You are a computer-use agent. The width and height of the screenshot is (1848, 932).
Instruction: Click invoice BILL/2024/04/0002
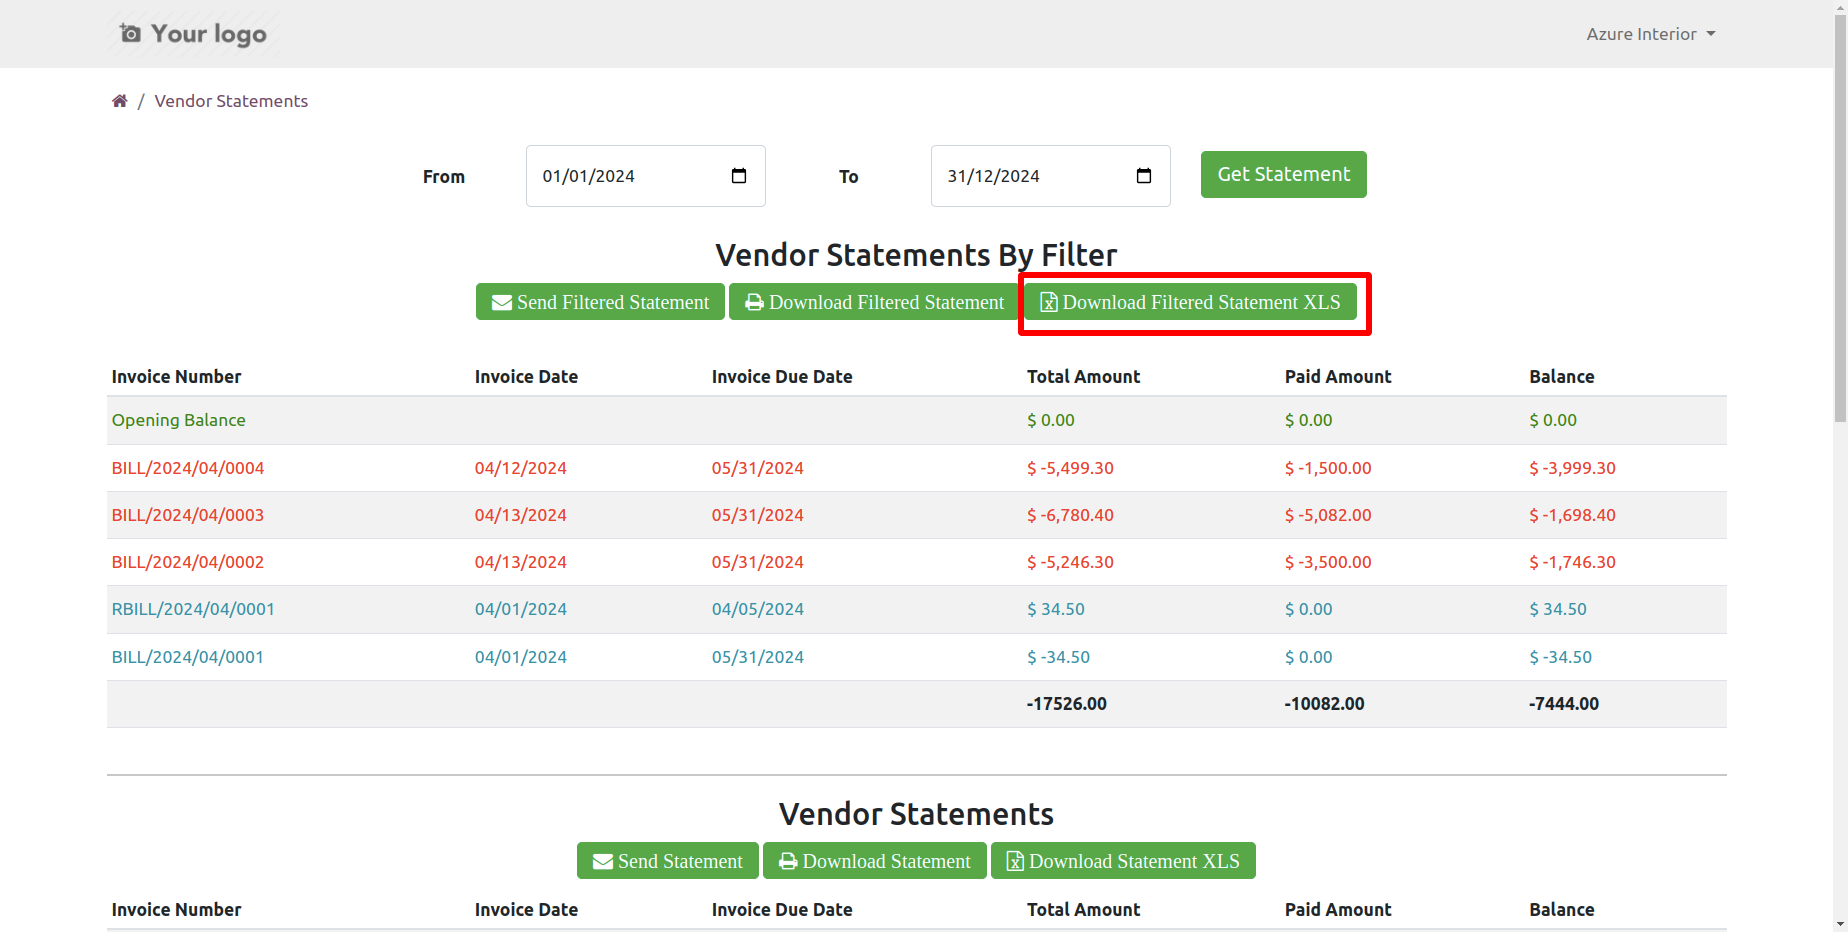(188, 562)
